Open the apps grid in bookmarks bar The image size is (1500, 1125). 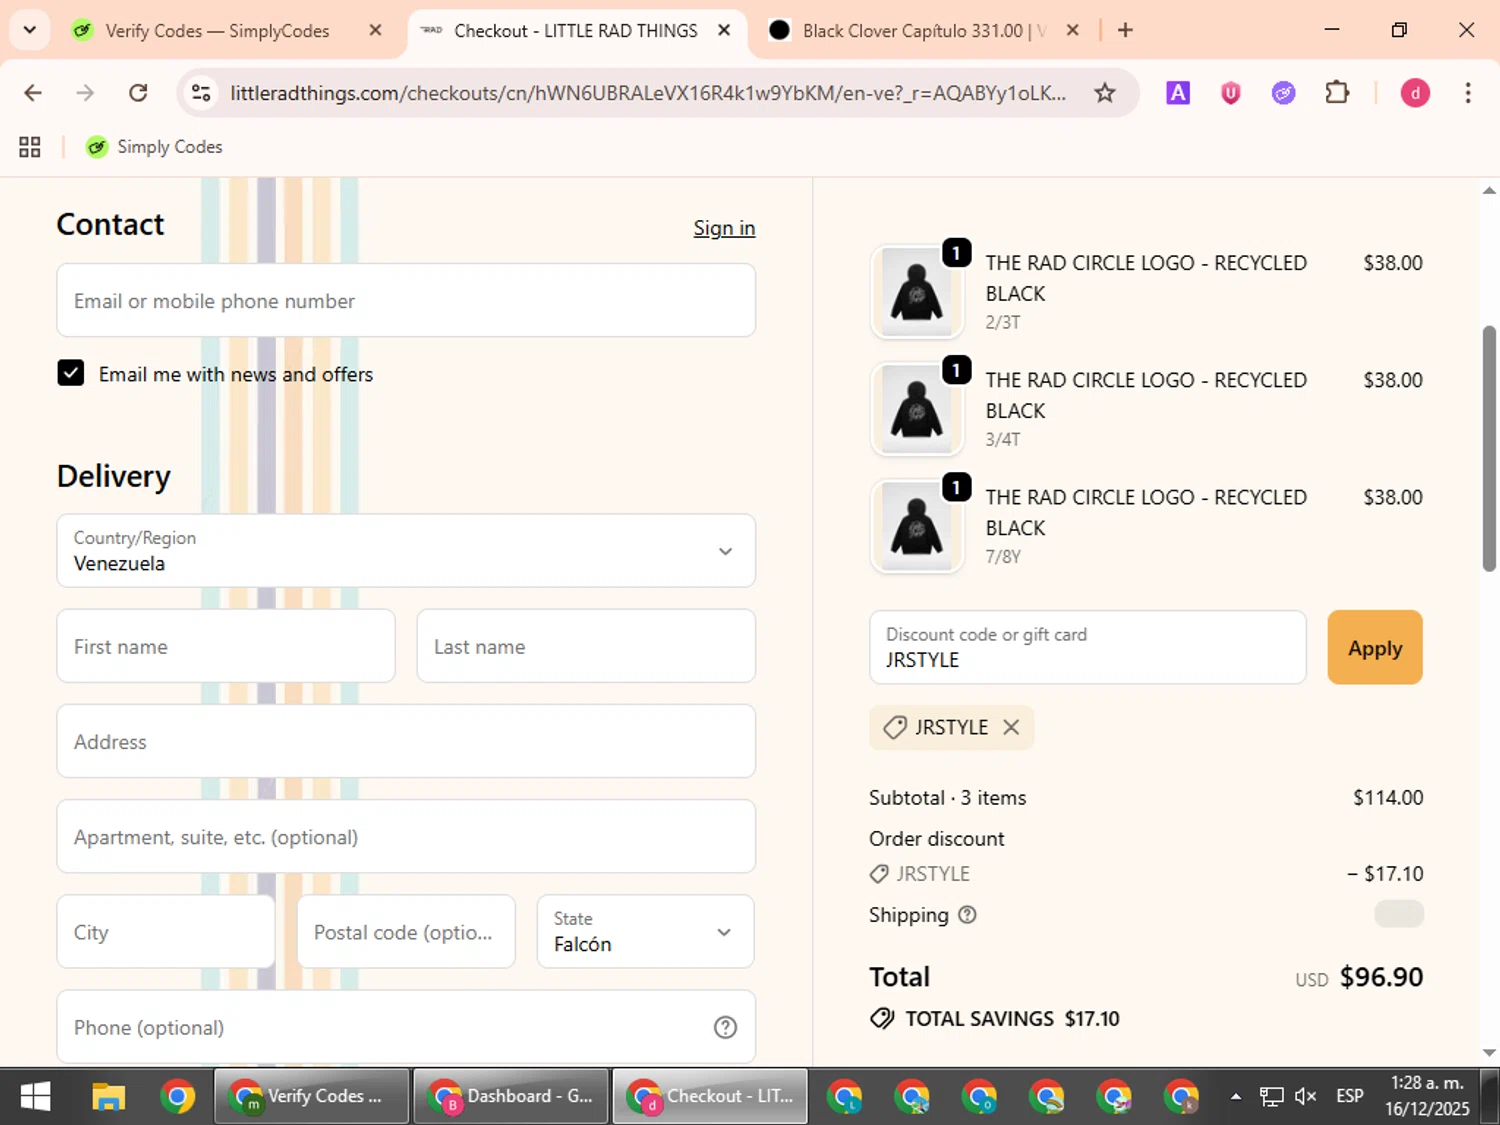pyautogui.click(x=30, y=147)
